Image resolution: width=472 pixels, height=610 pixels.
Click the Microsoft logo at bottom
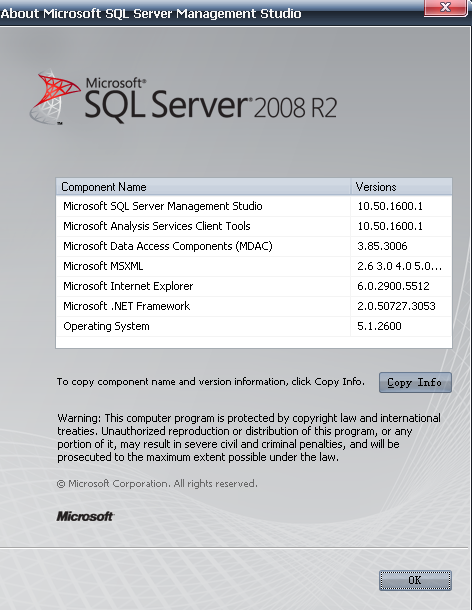click(x=85, y=516)
